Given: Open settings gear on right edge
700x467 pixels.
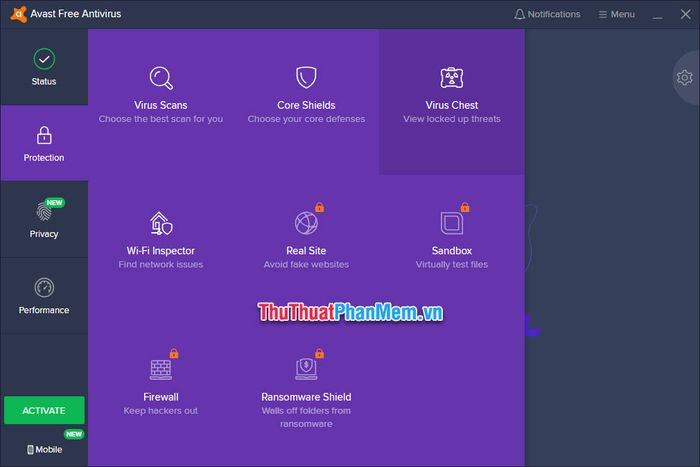Looking at the screenshot, I should coord(684,78).
